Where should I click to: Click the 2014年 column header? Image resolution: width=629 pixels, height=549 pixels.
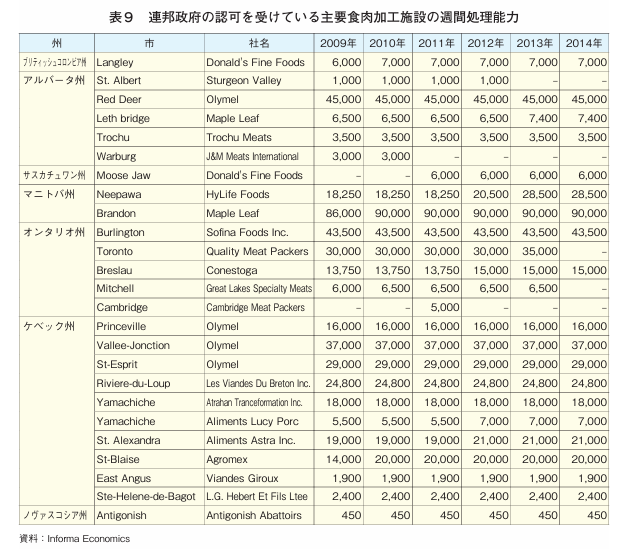point(584,43)
